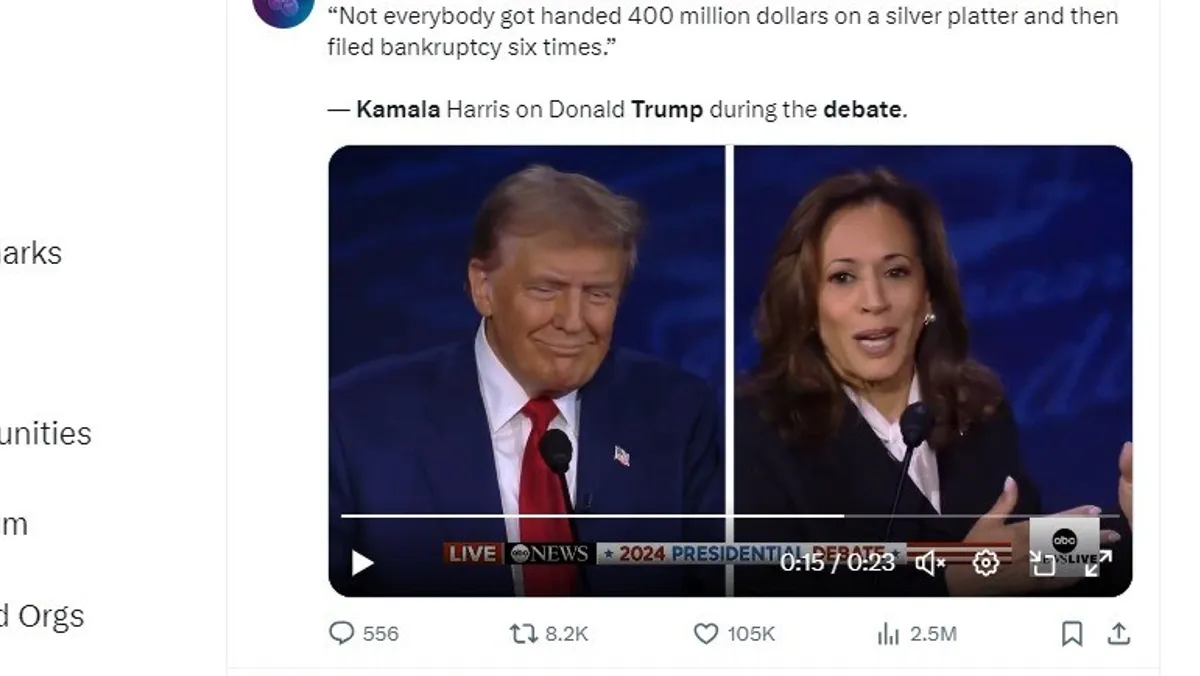Open the share post icon
The height and width of the screenshot is (676, 1200).
pos(1119,633)
